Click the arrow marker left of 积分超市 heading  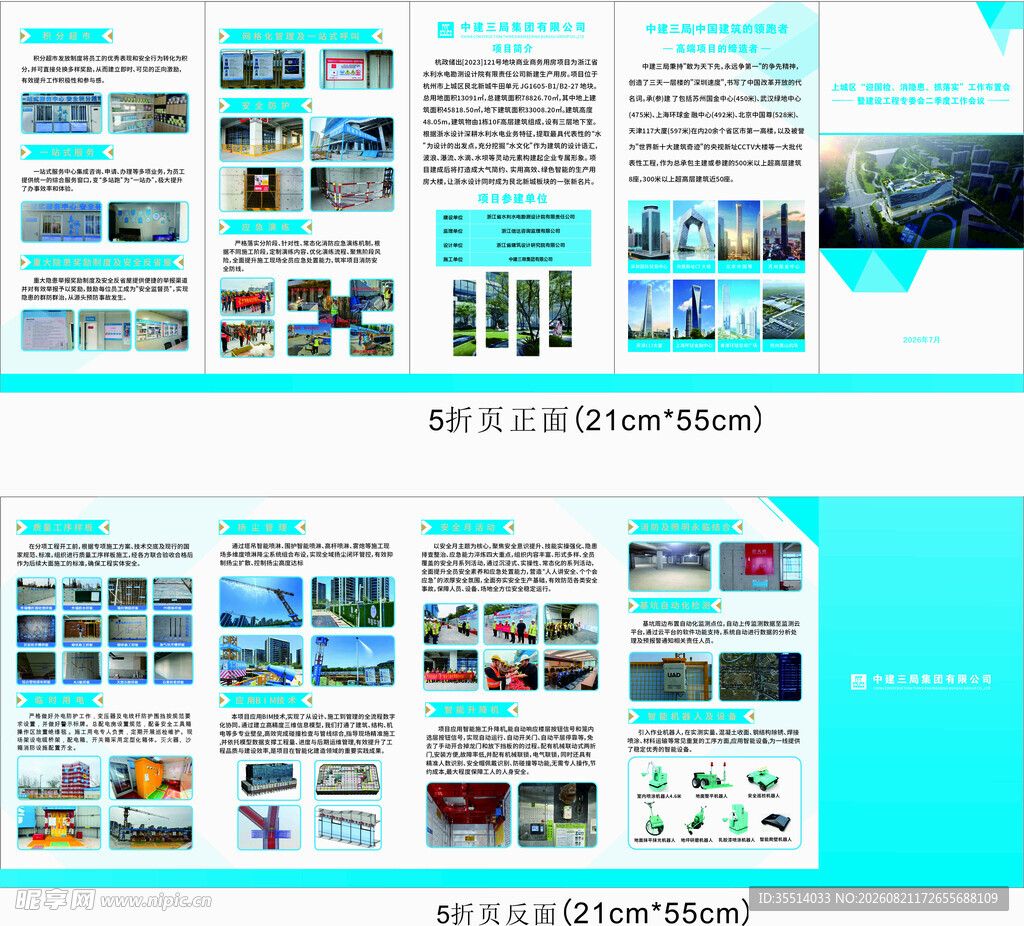26,36
